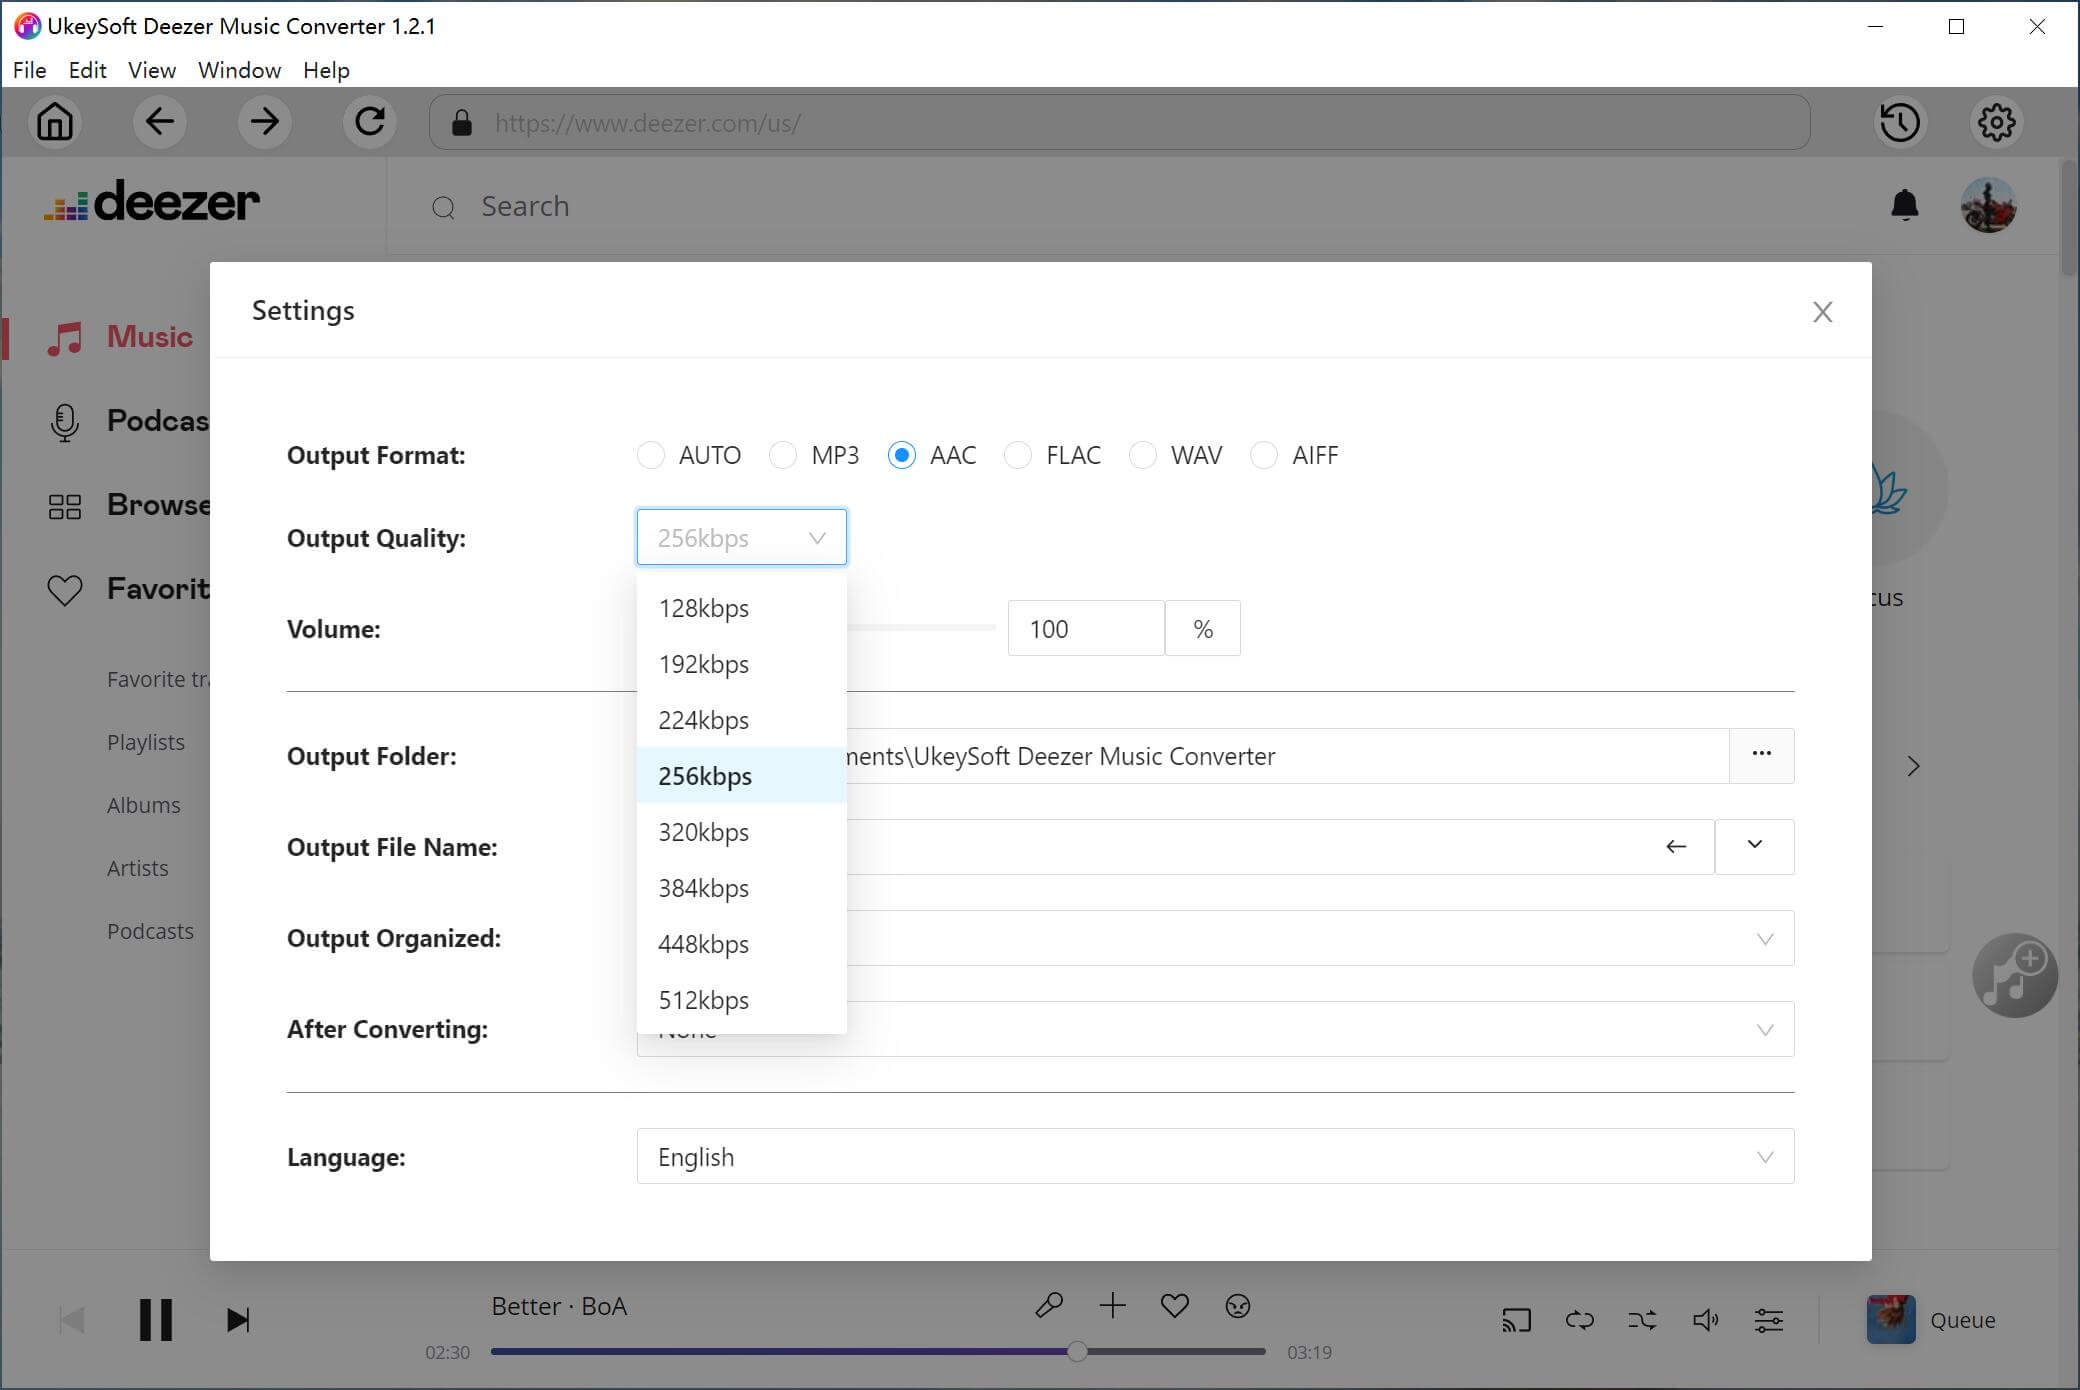This screenshot has width=2080, height=1390.
Task: Pause the playing track
Action: (x=155, y=1320)
